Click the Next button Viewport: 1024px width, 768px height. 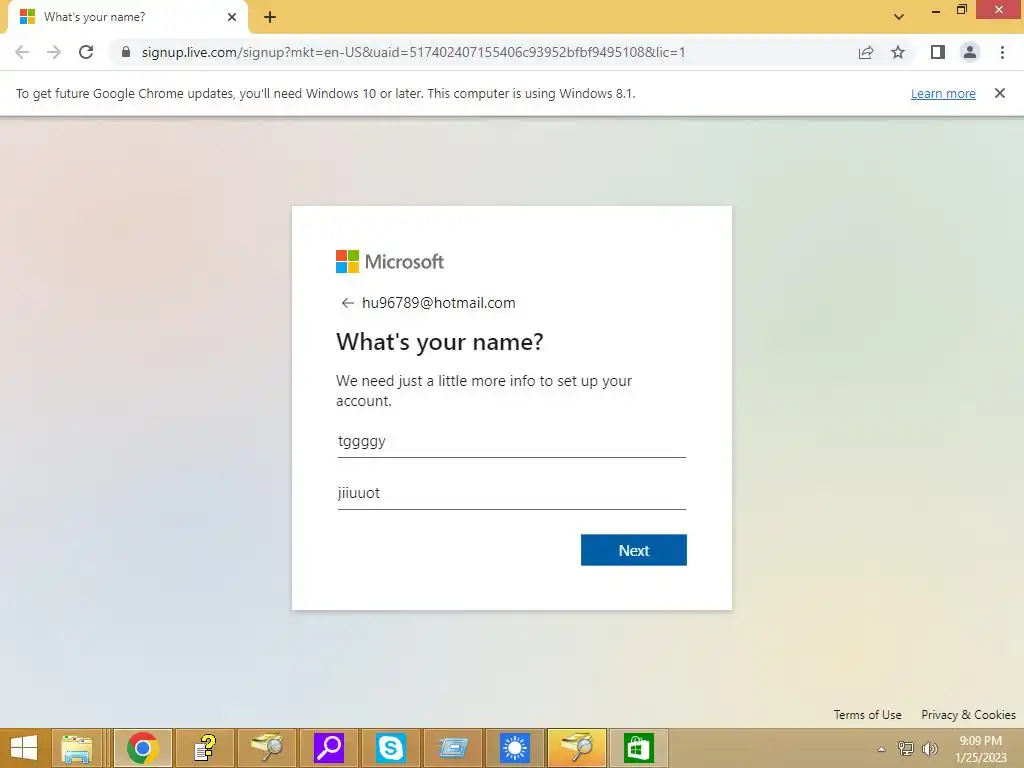pos(633,550)
